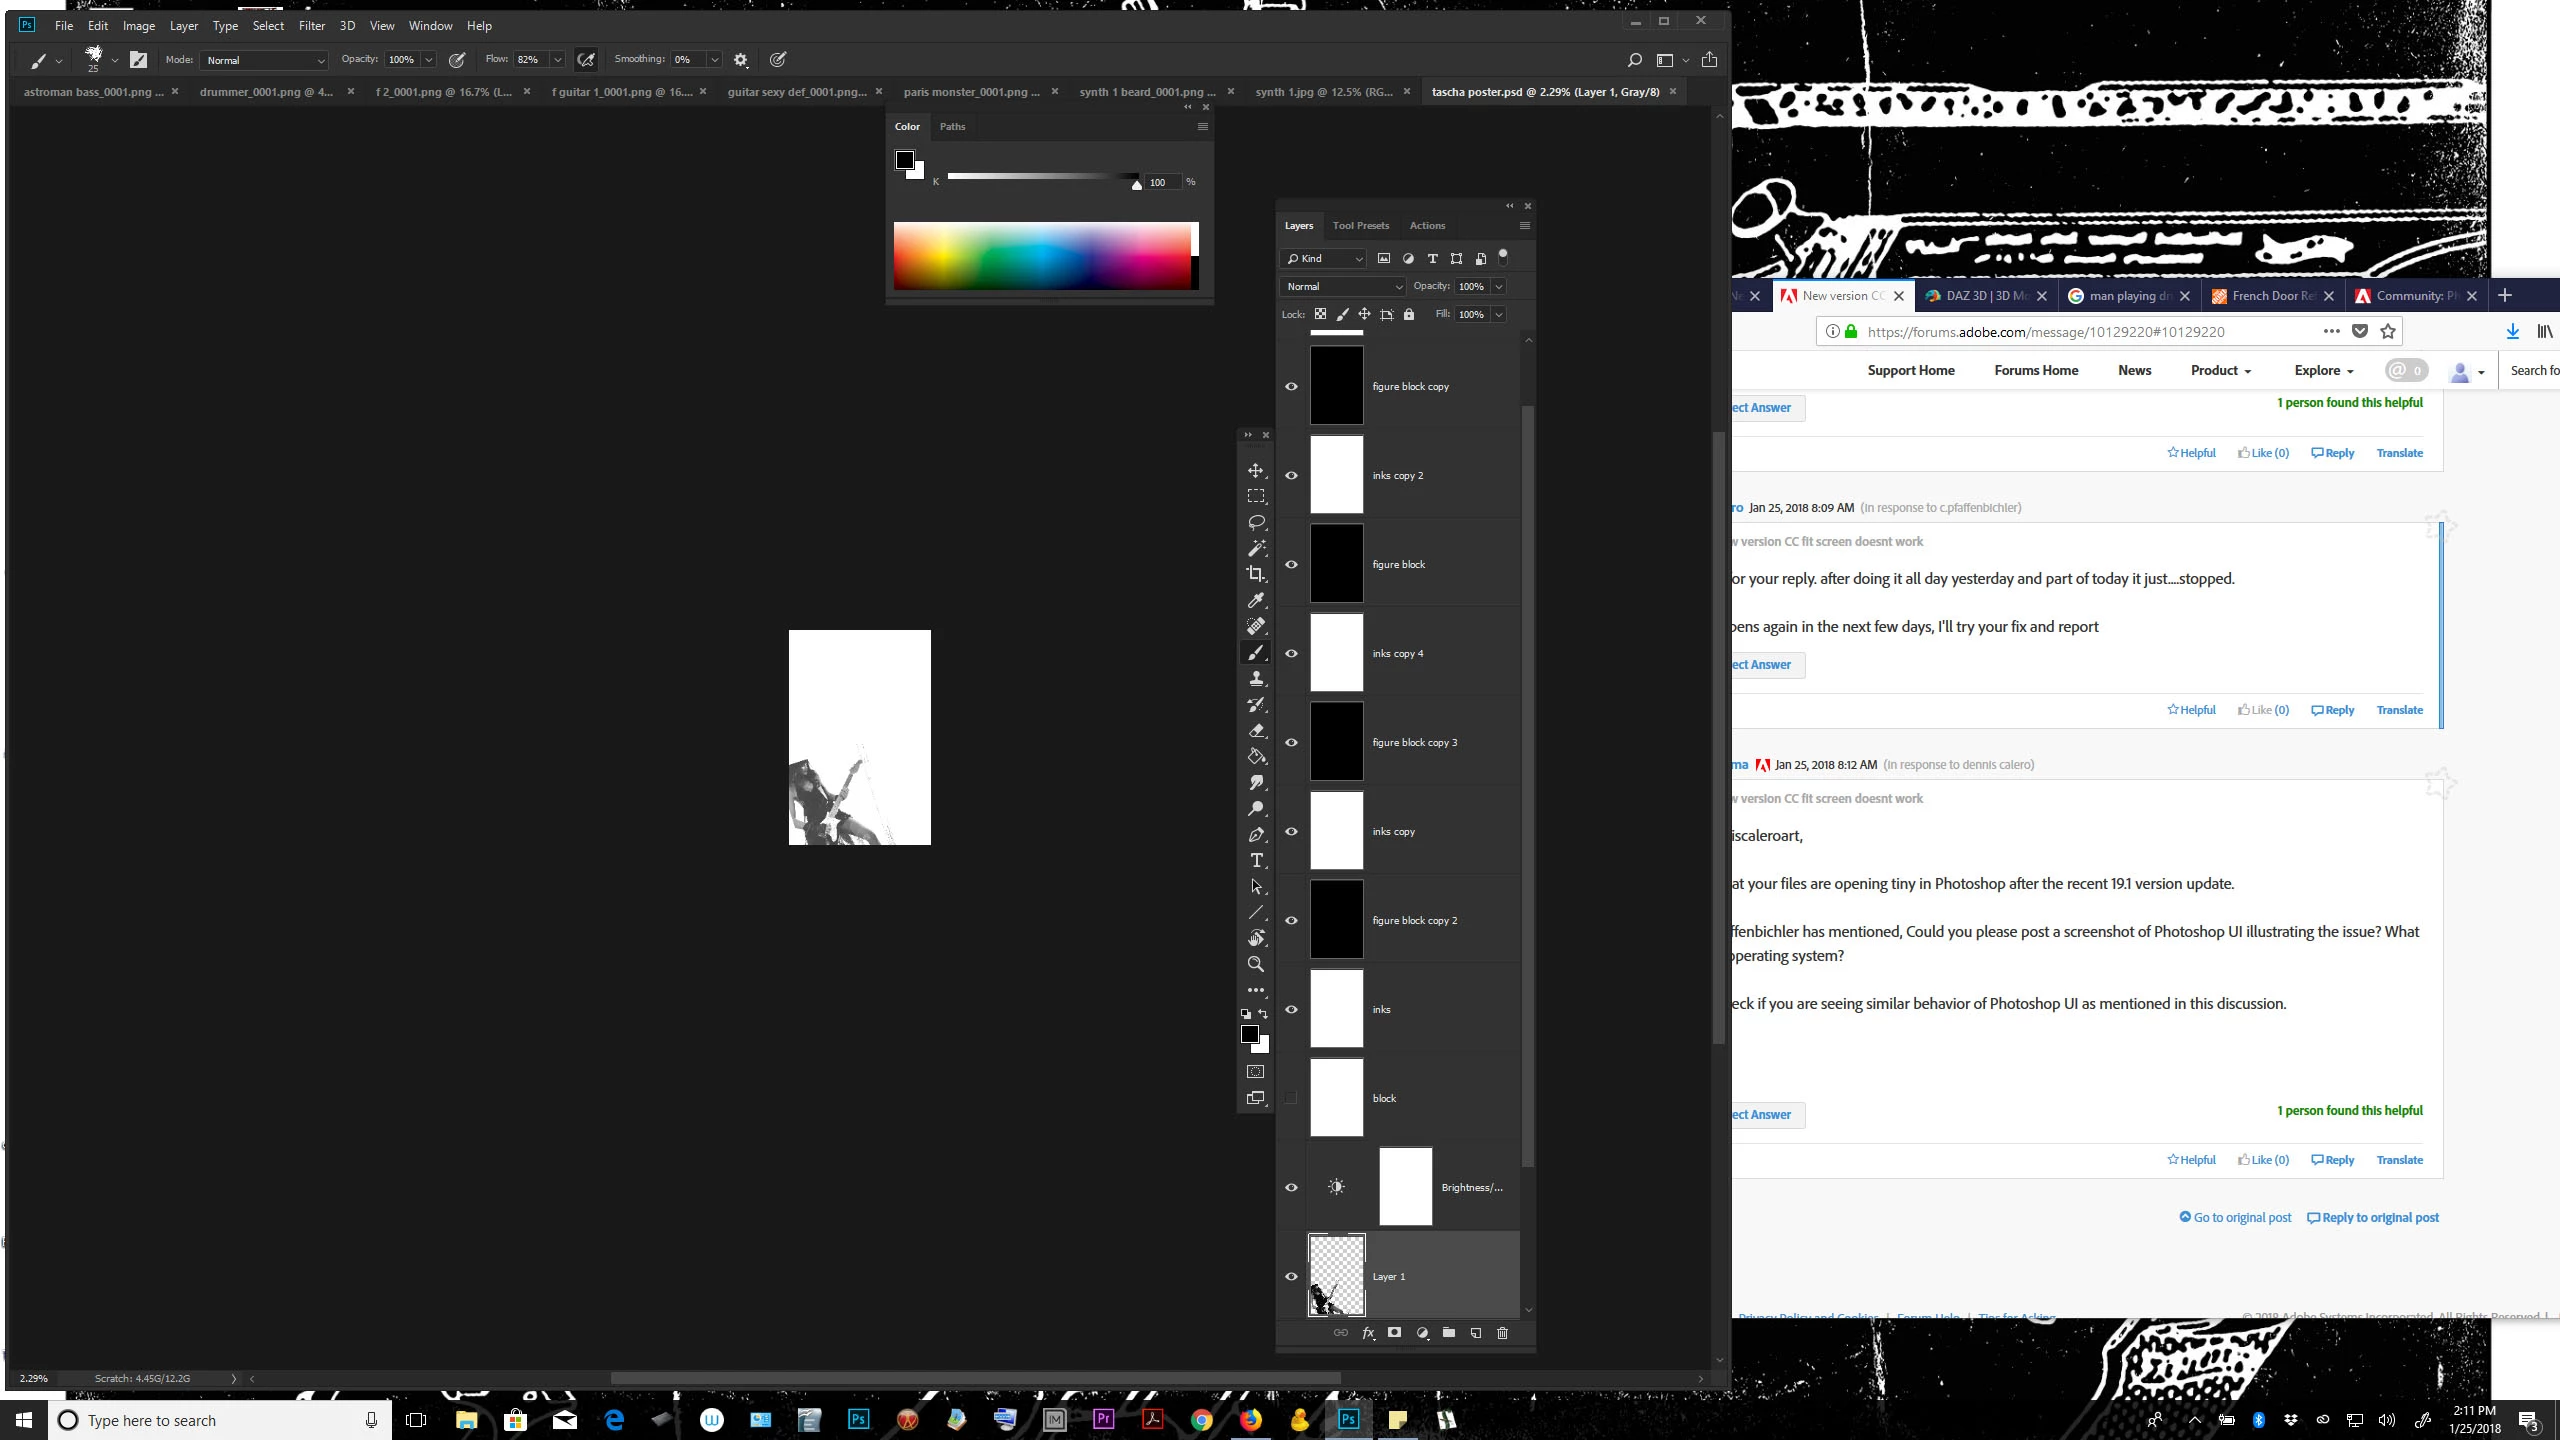Hide the 'inks copy 4' layer
This screenshot has width=2560, height=1440.
(x=1291, y=653)
